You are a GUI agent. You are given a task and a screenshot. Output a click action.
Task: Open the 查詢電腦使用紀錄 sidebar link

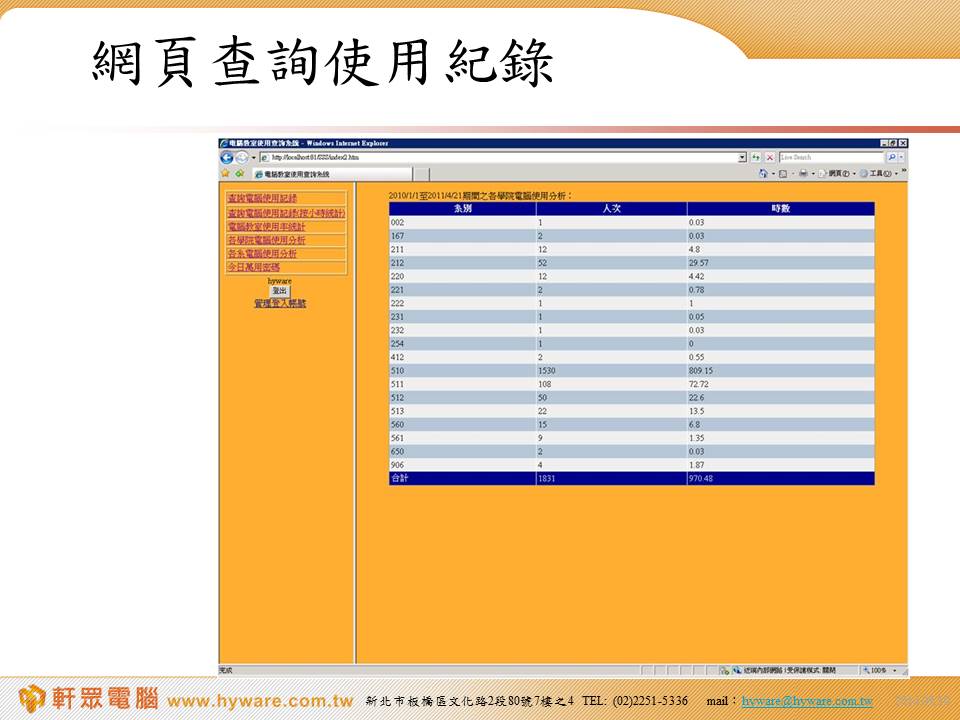(262, 199)
